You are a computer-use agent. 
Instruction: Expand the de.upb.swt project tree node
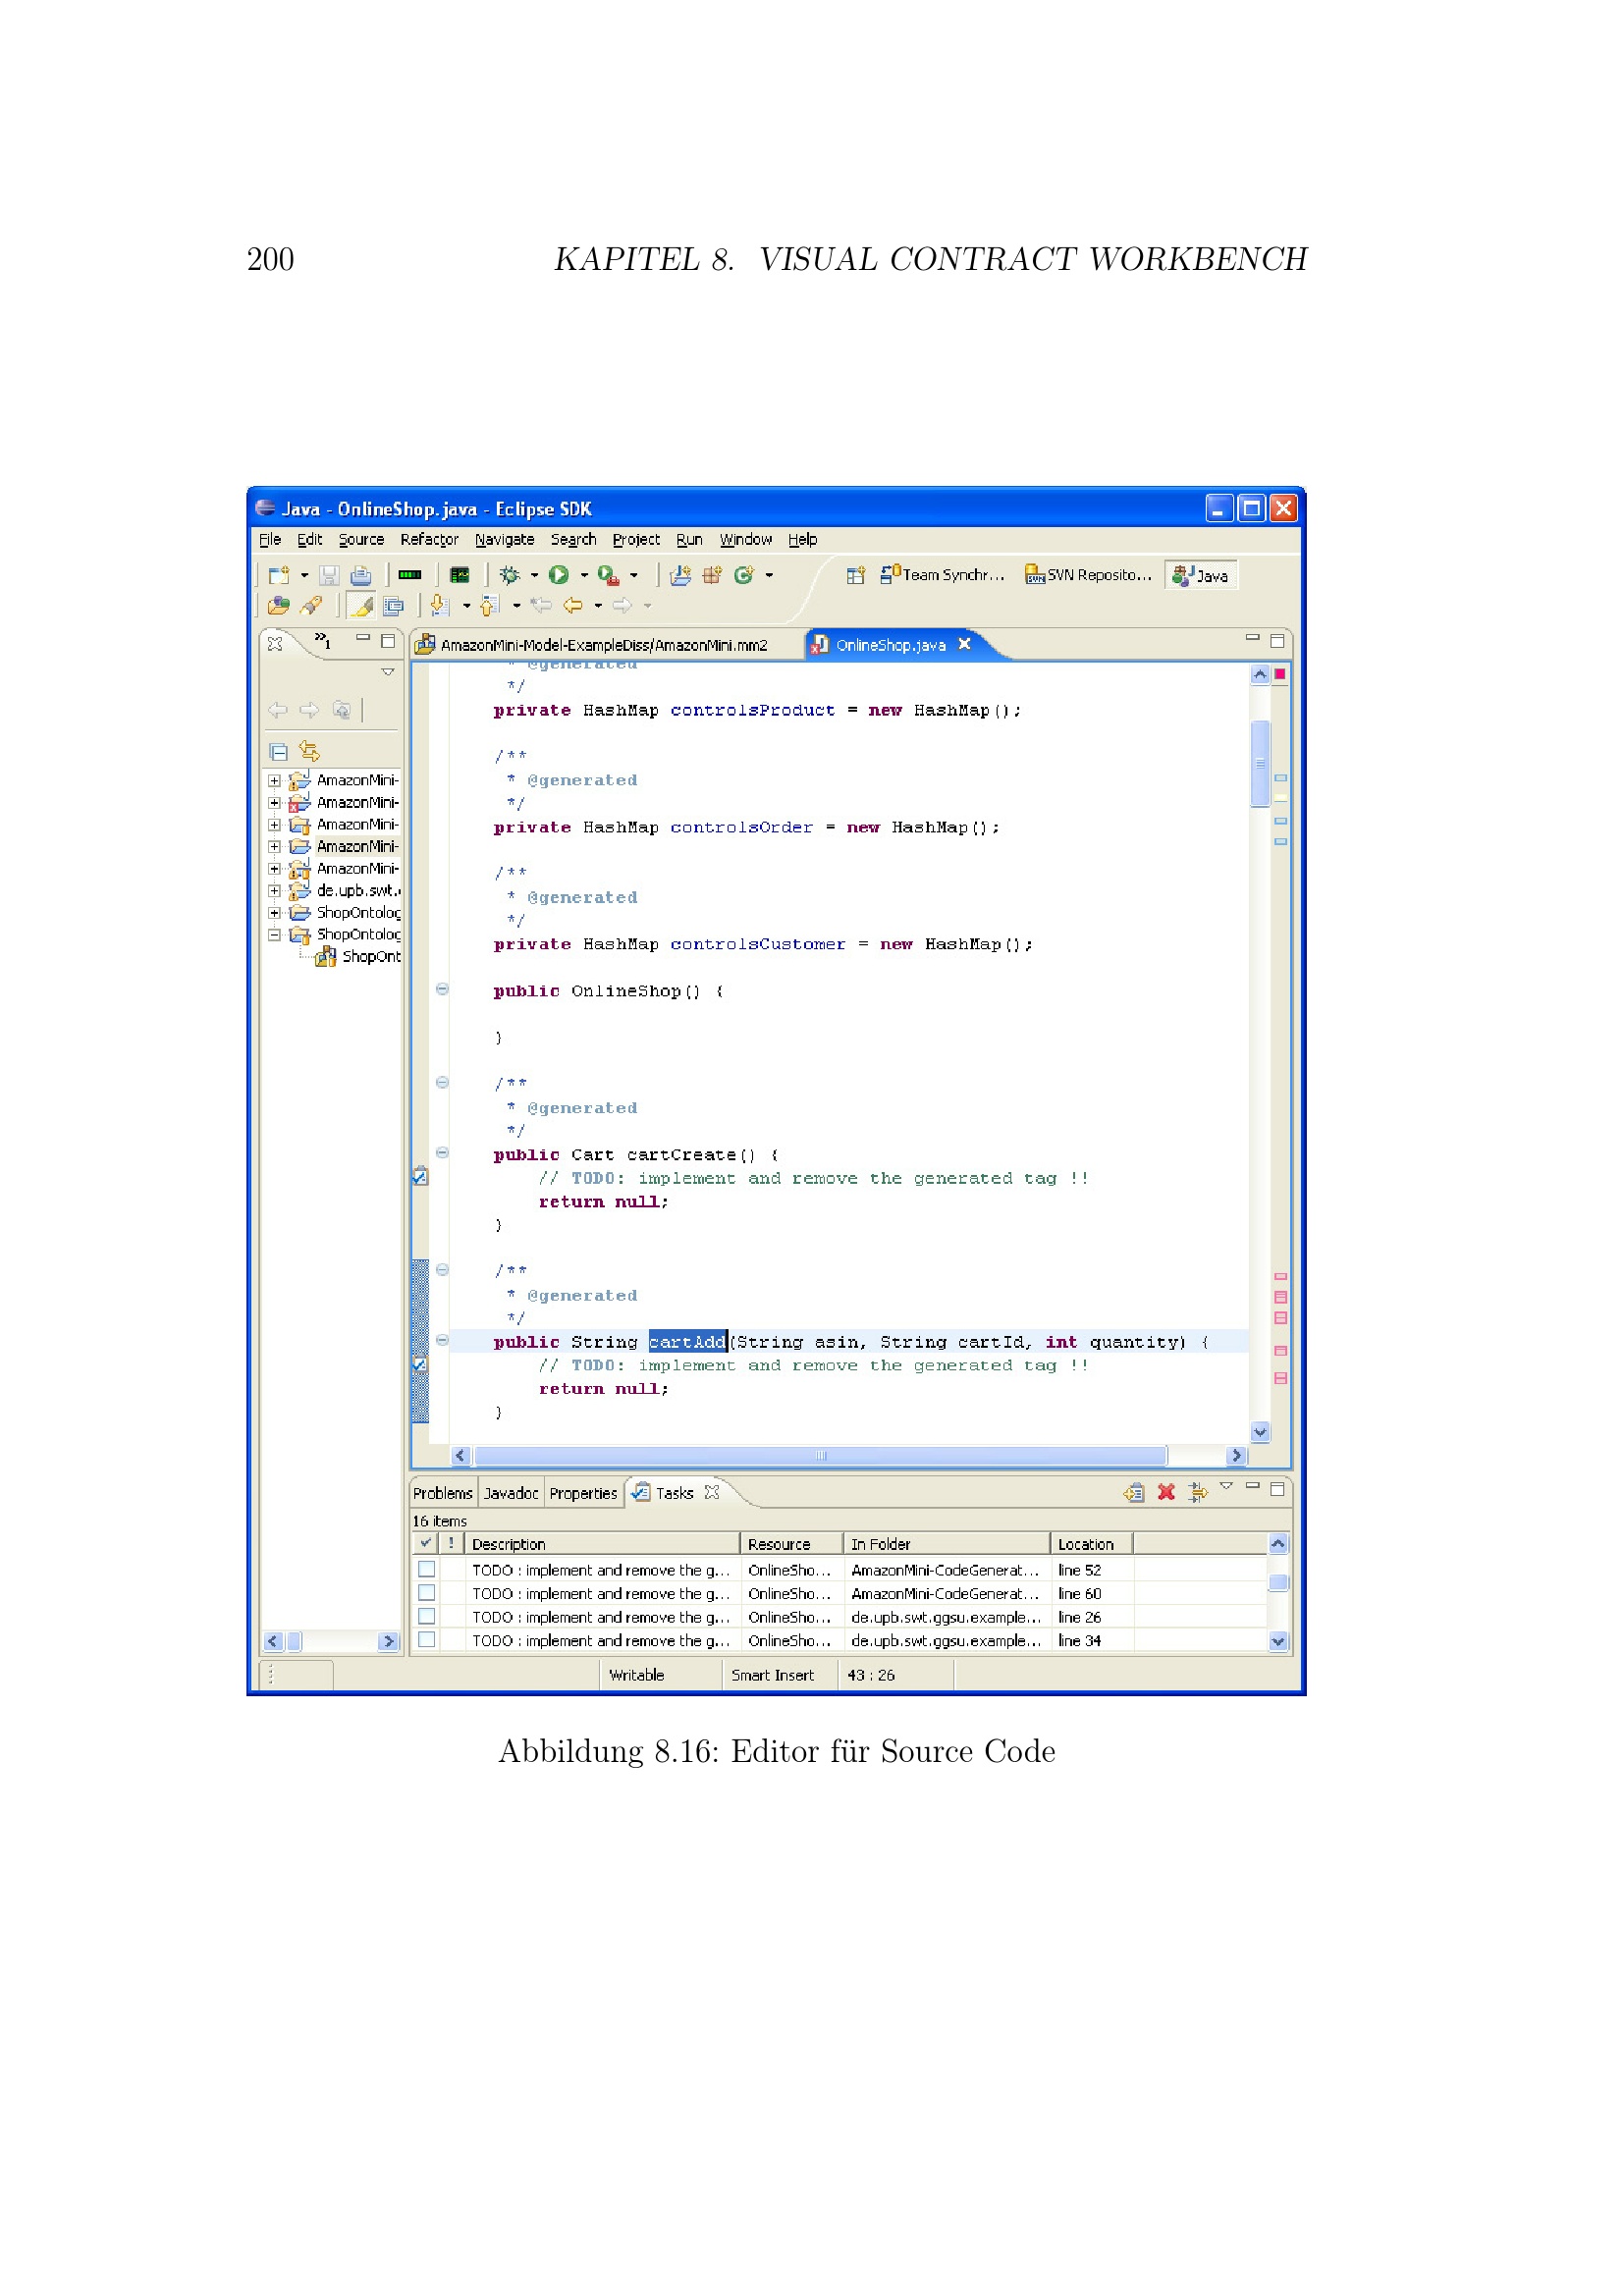point(274,890)
